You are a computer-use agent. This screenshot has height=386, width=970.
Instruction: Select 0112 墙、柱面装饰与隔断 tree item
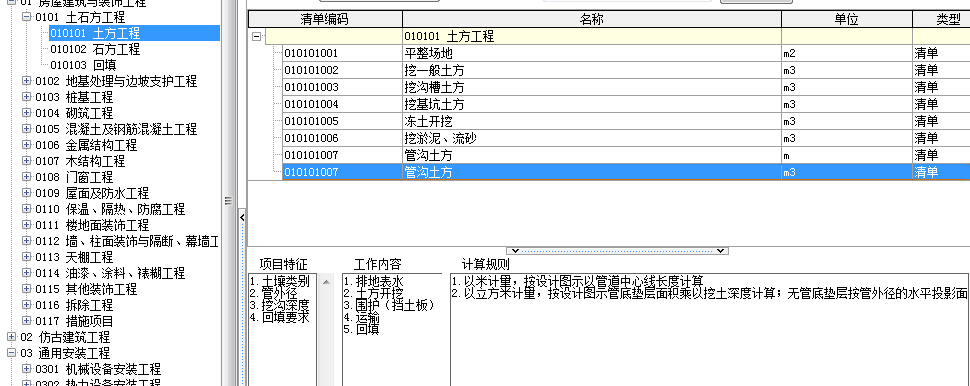point(127,241)
